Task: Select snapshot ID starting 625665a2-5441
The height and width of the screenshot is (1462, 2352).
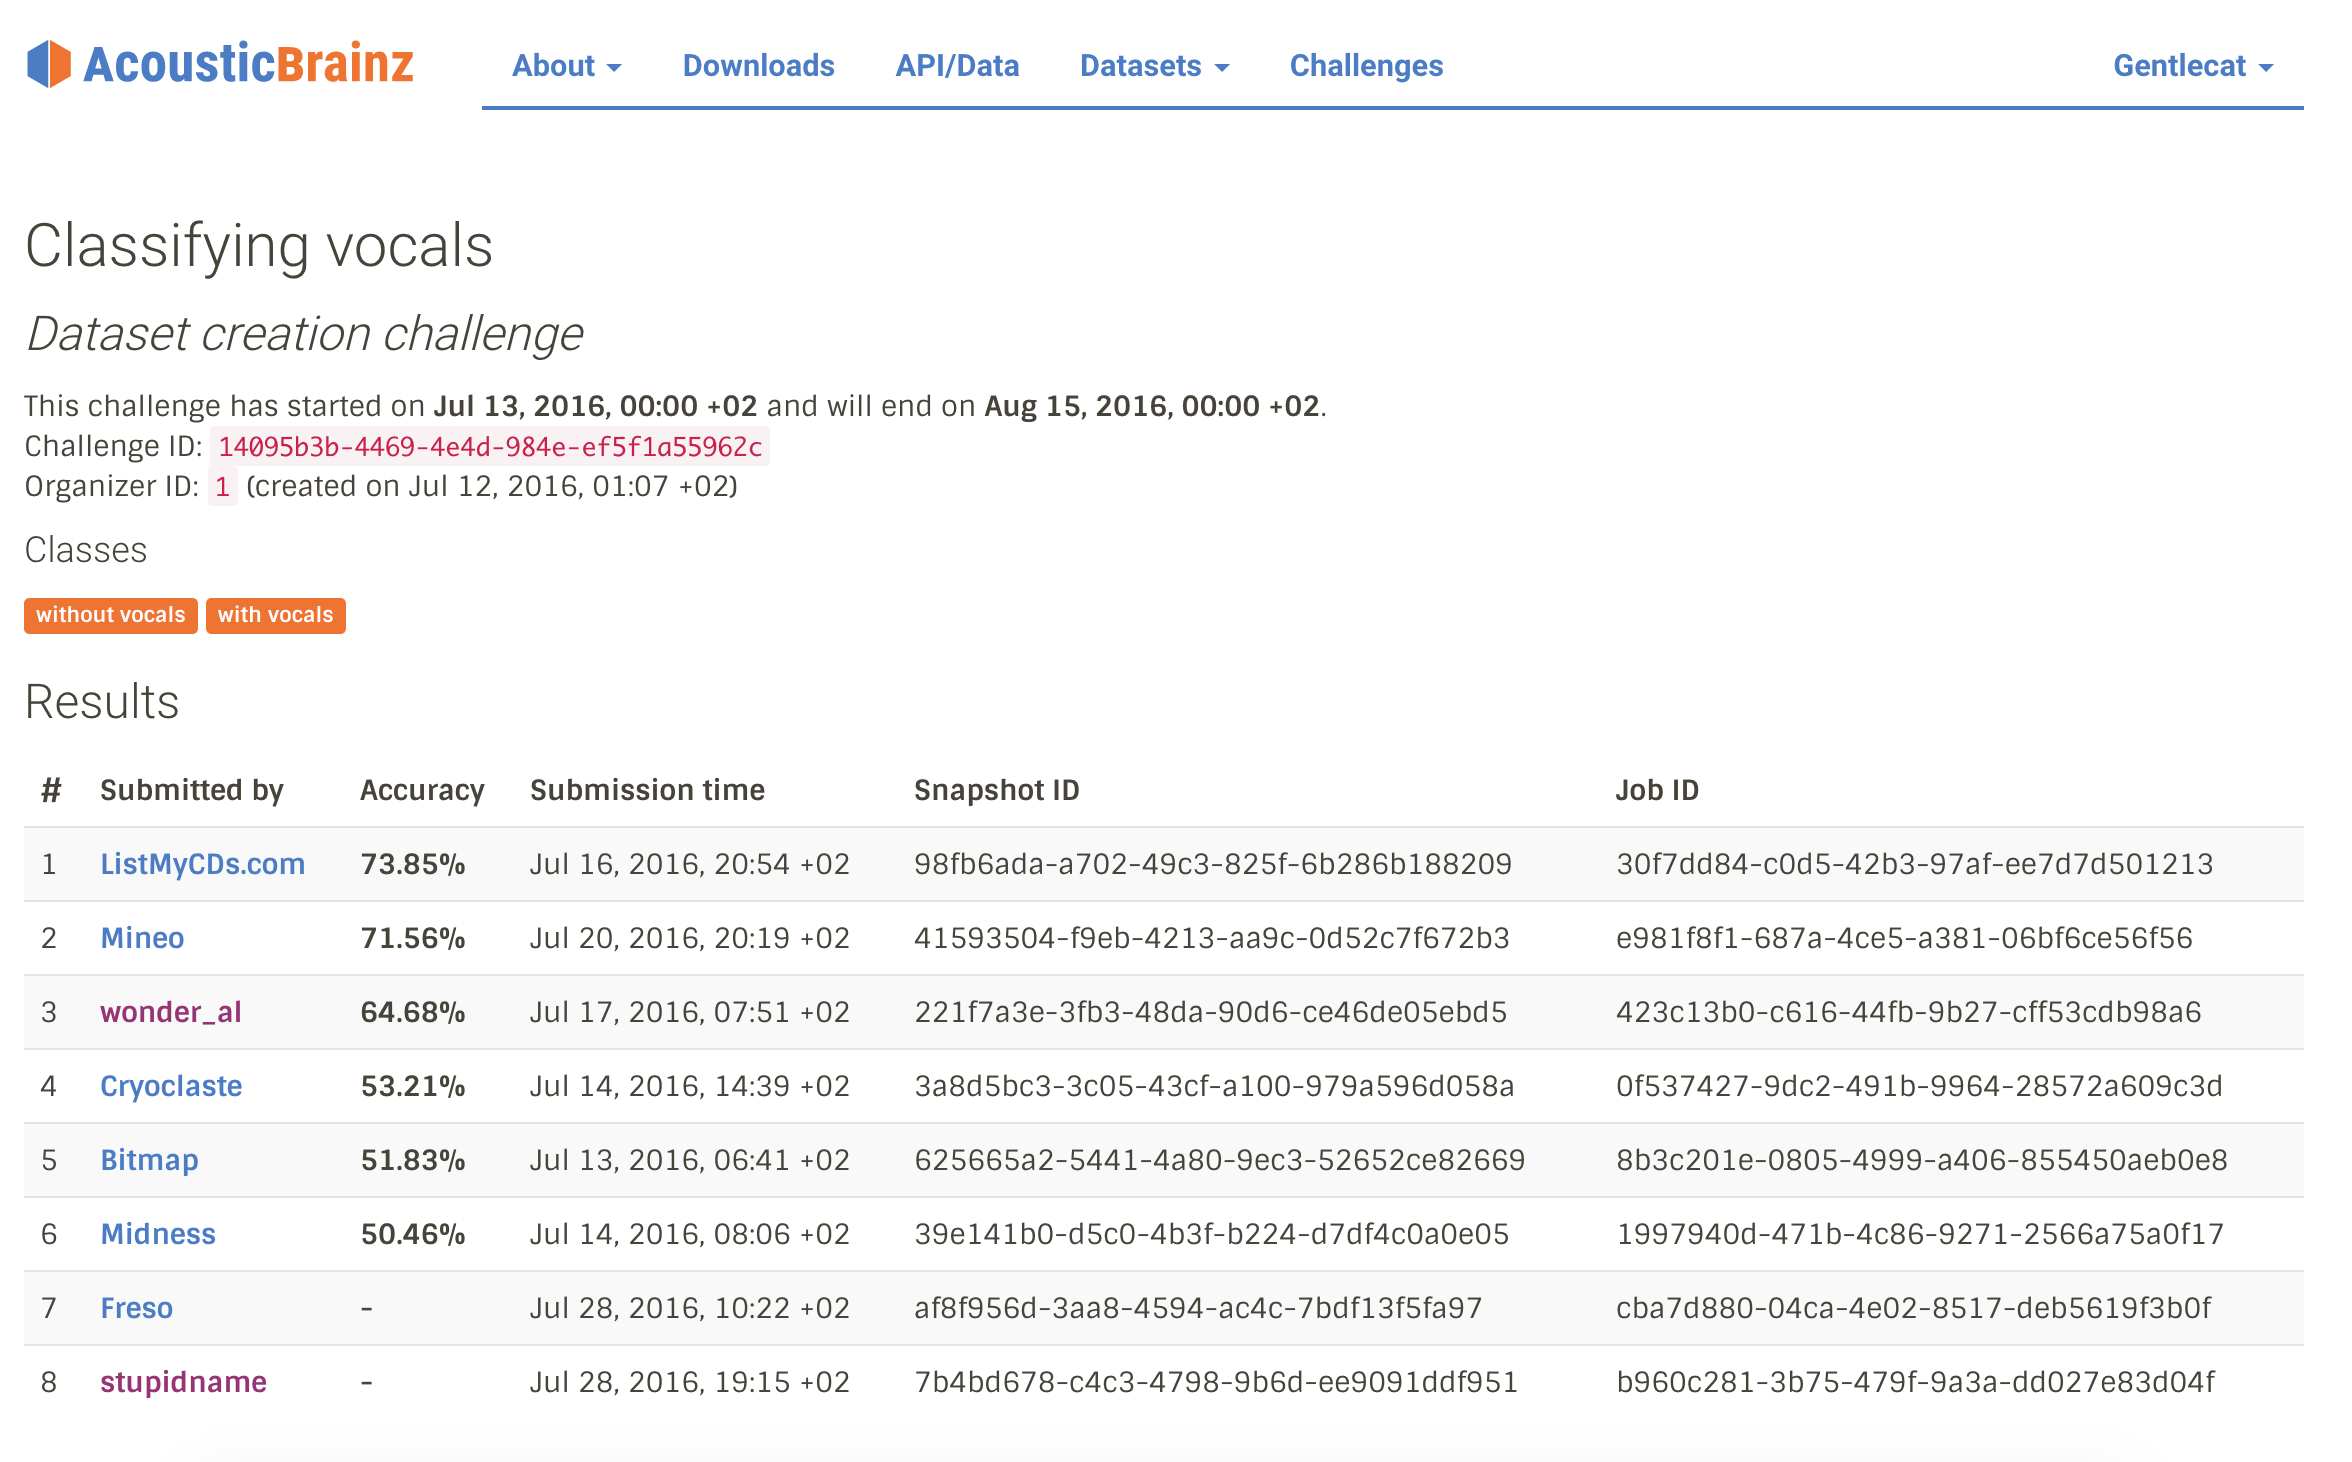Action: coord(1220,1160)
